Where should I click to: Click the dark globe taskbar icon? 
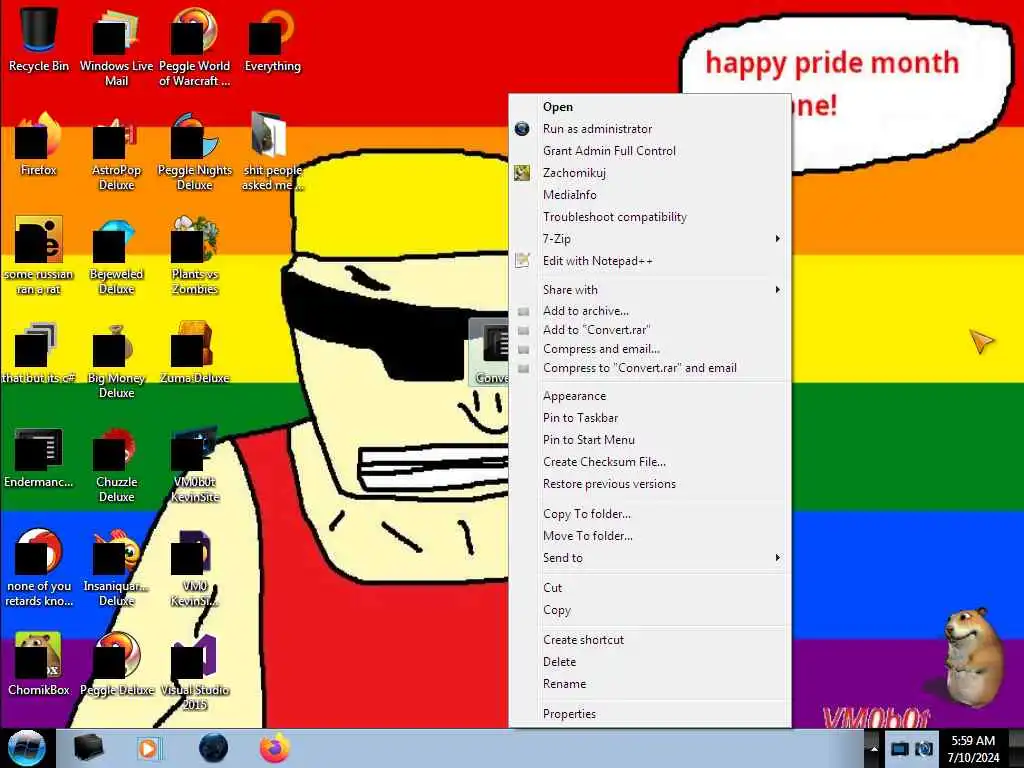[213, 748]
